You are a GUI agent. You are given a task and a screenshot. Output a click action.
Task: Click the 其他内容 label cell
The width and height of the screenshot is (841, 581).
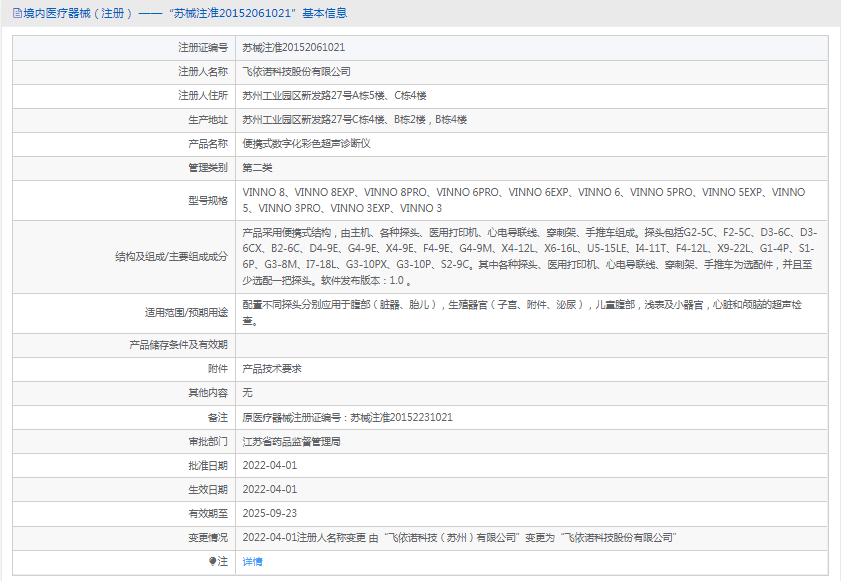tap(124, 393)
